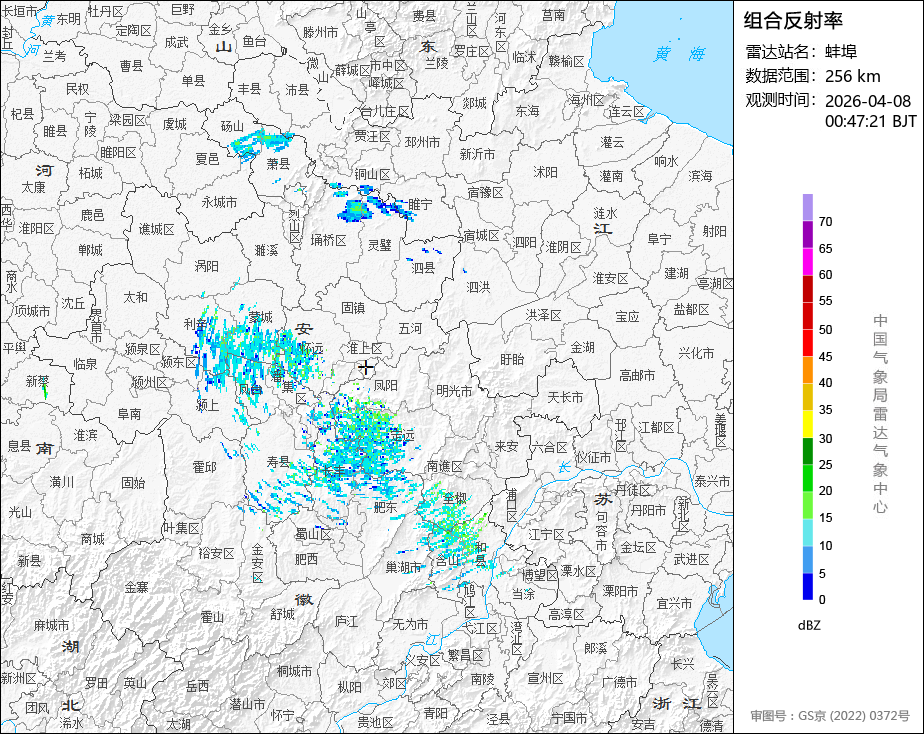The image size is (924, 734).
Task: Click the 肥东 county label
Action: [x=385, y=507]
